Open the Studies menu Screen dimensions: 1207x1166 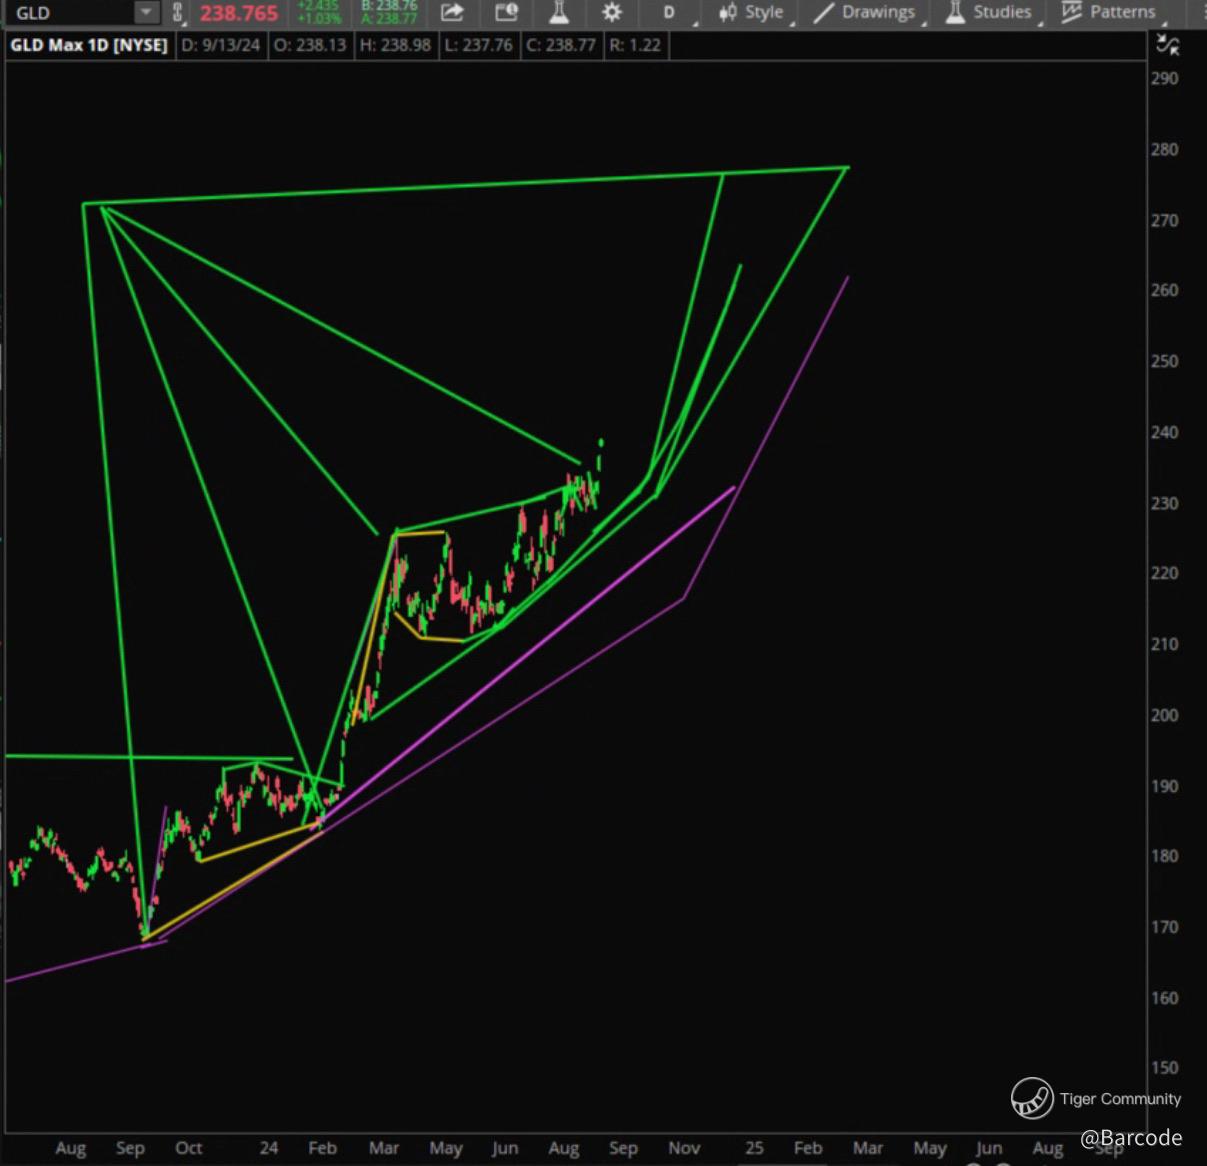click(1002, 12)
